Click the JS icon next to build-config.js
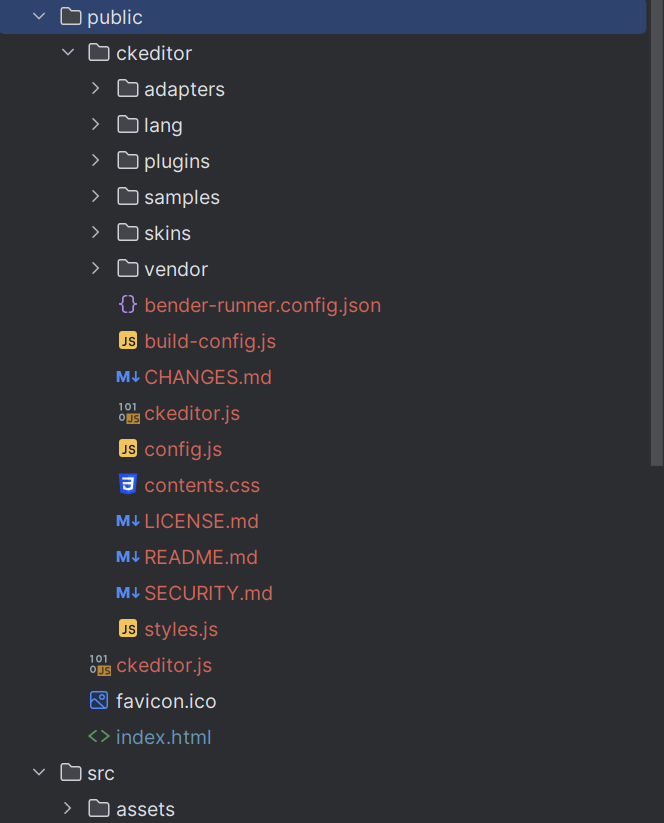Screen dimensions: 664x823 tap(127, 340)
